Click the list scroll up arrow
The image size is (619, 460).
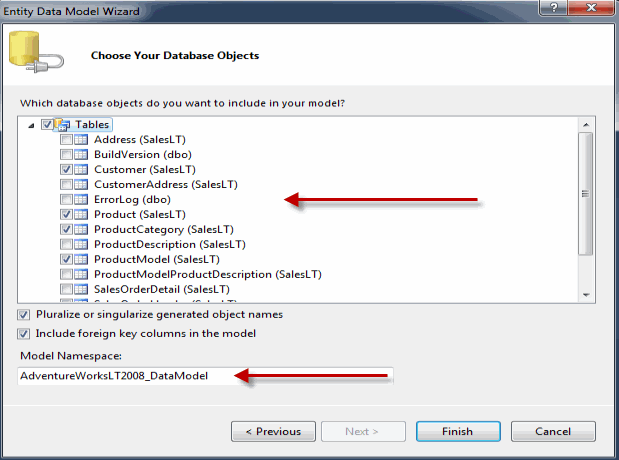(x=586, y=125)
